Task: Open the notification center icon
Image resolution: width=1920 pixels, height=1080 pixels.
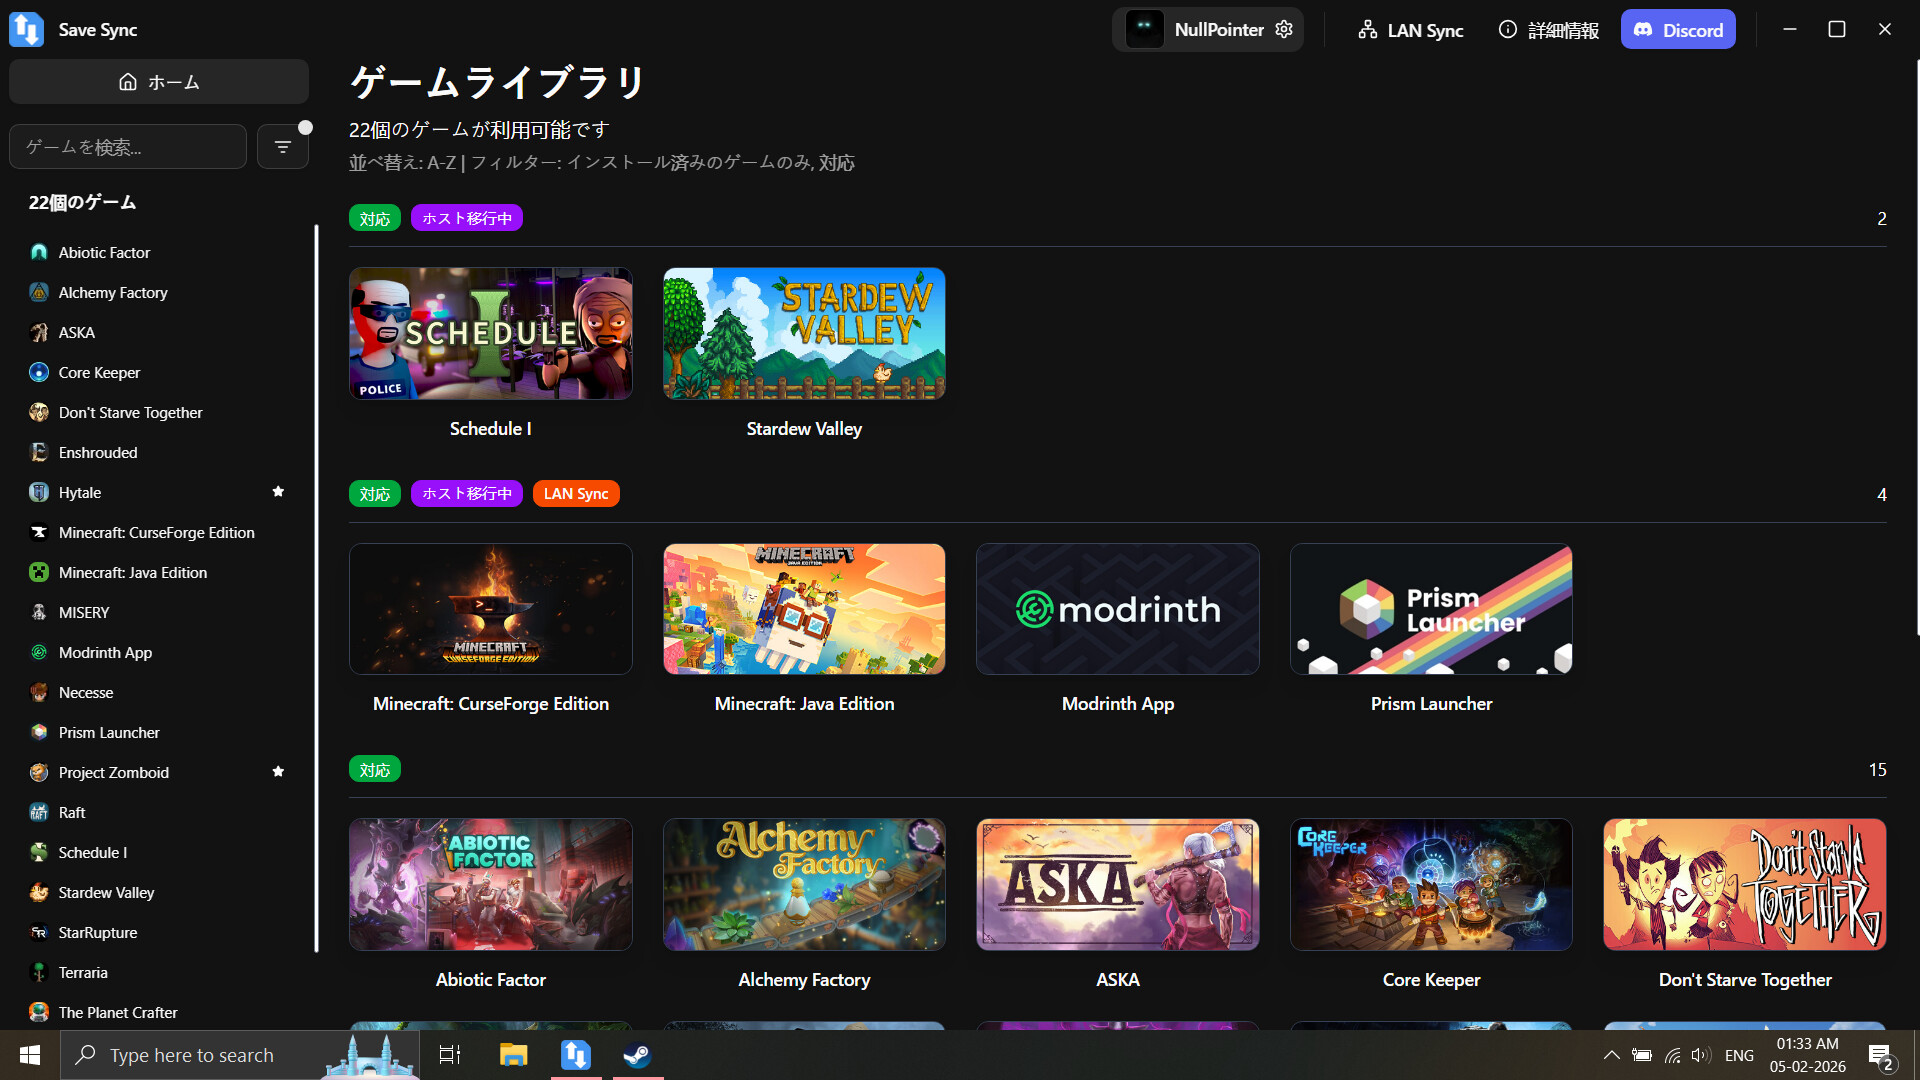Action: click(1880, 1055)
